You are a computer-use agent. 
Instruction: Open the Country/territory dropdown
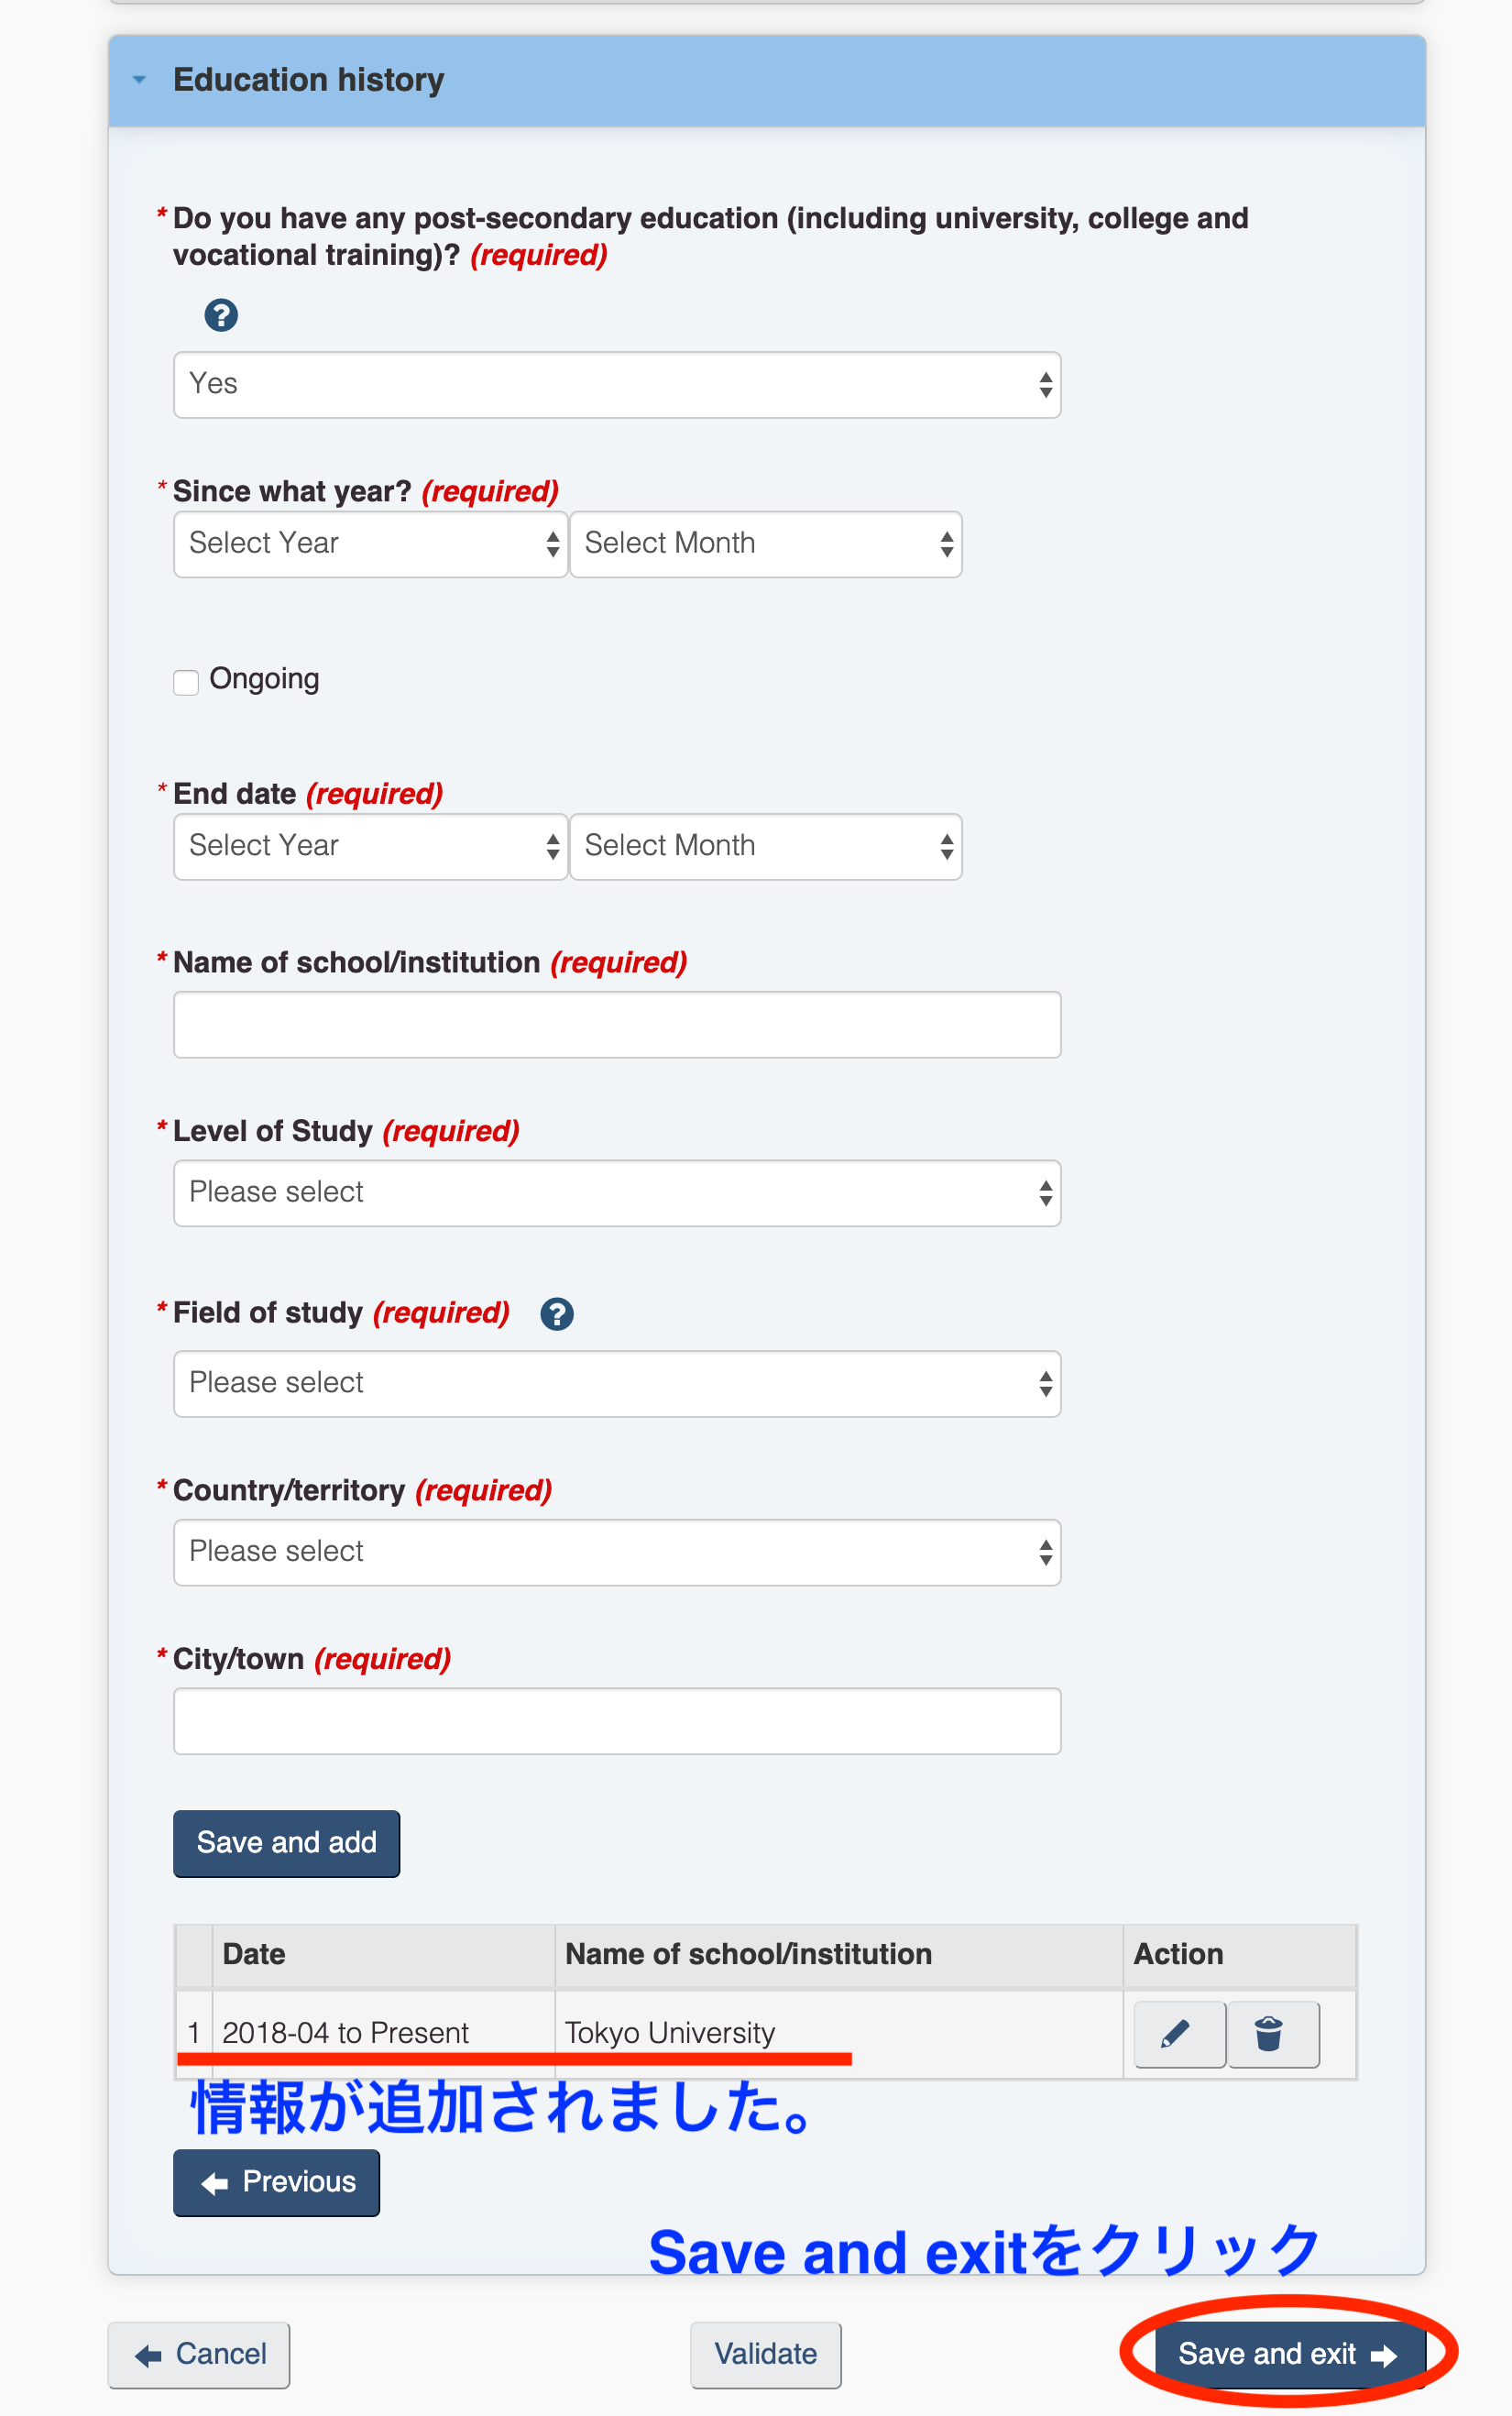616,1553
